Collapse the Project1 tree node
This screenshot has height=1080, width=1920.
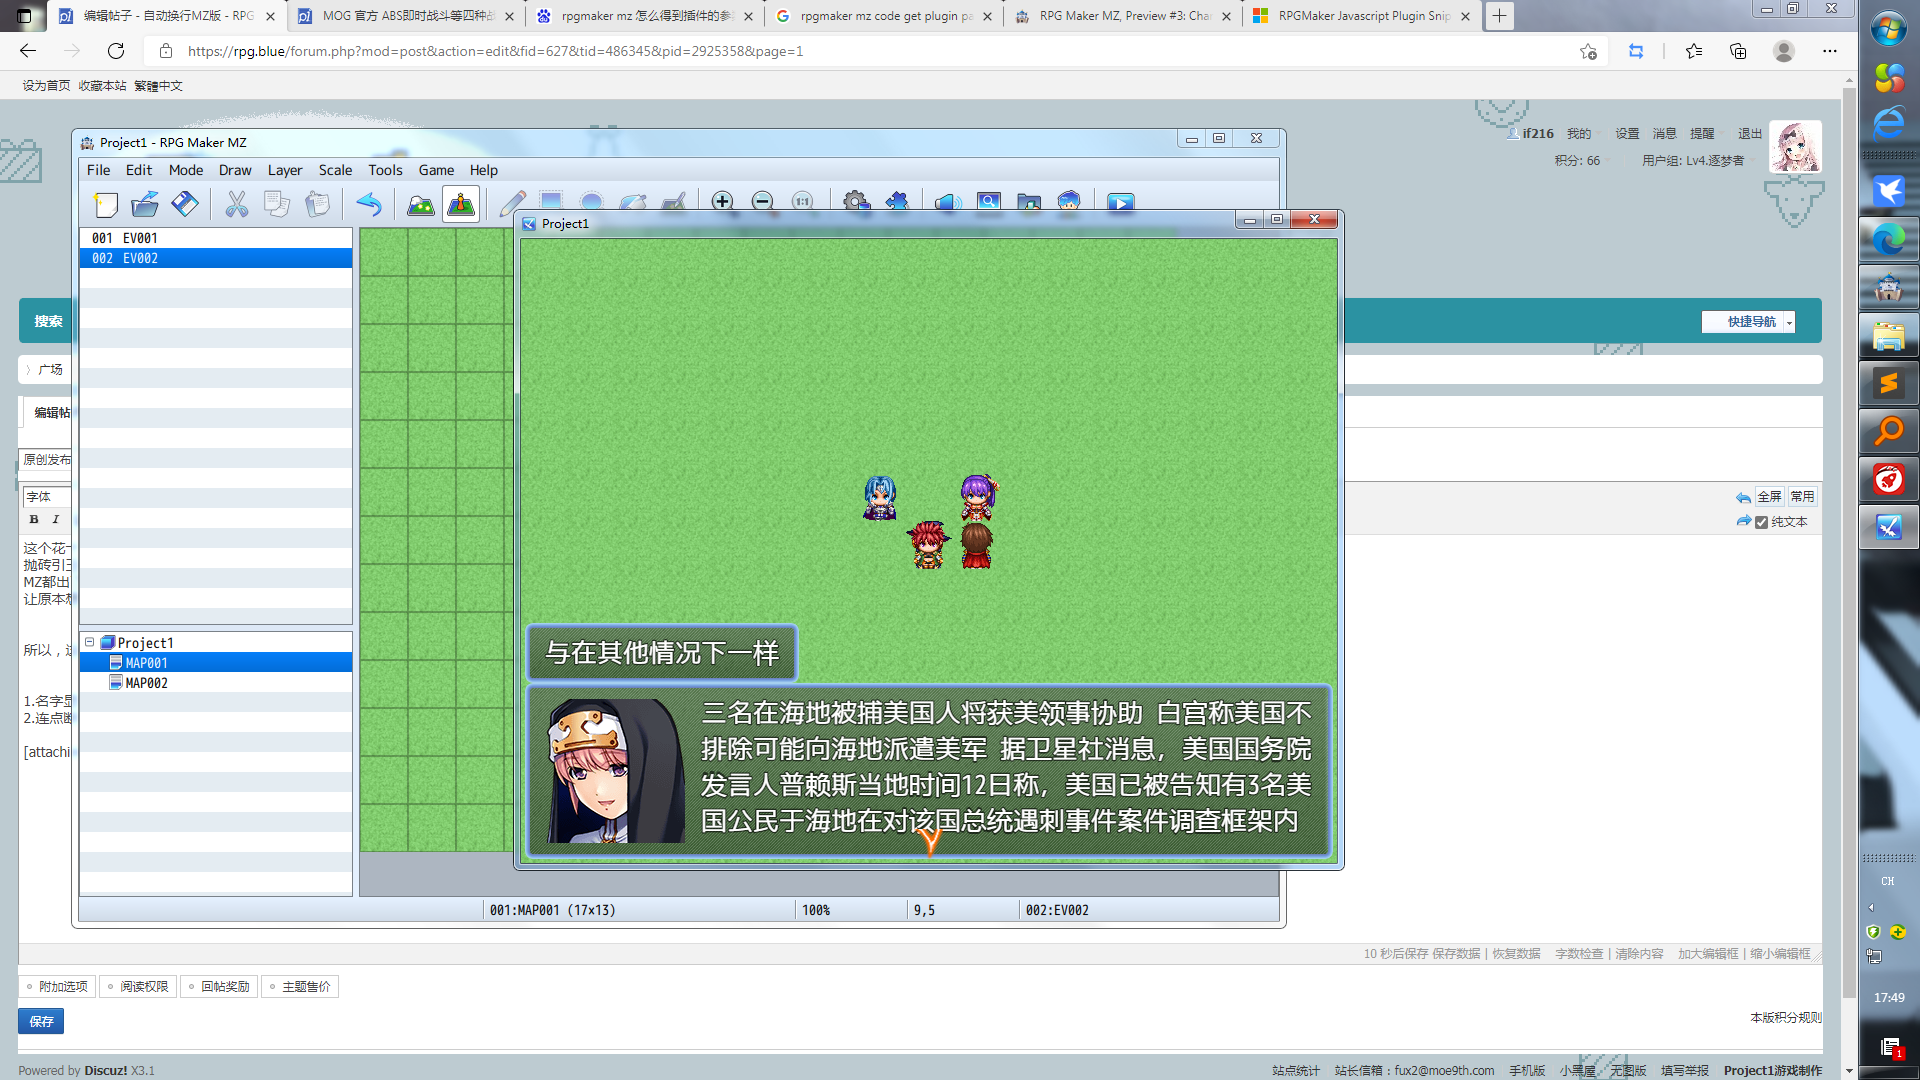(x=89, y=642)
